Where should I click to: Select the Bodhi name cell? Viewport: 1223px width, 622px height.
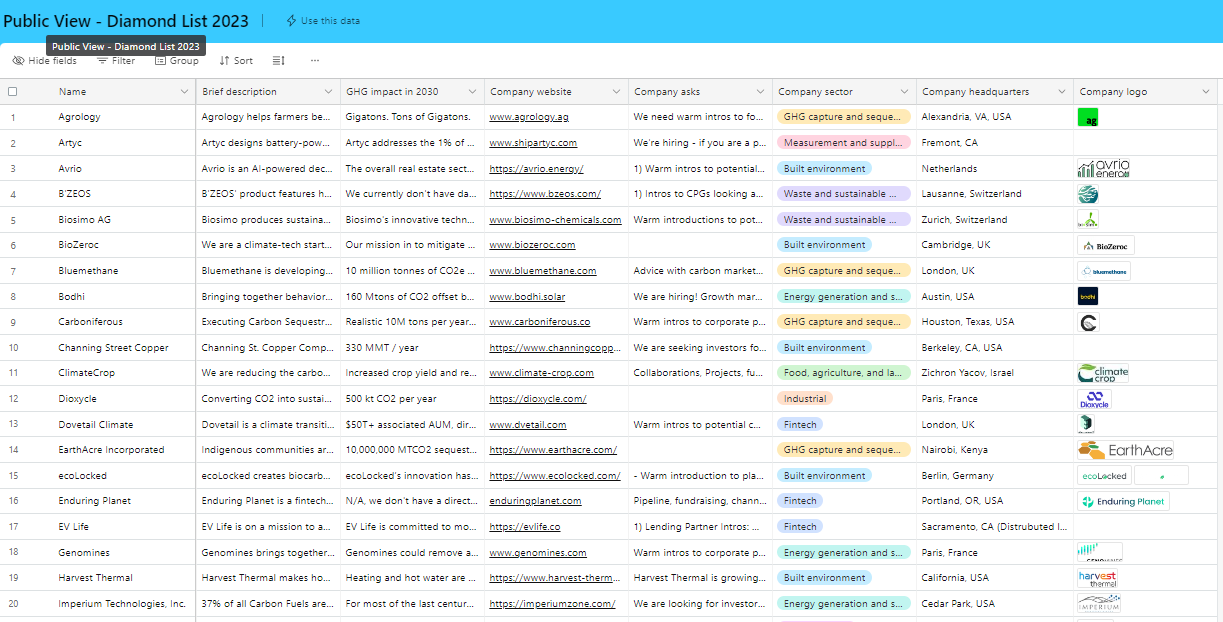[124, 296]
